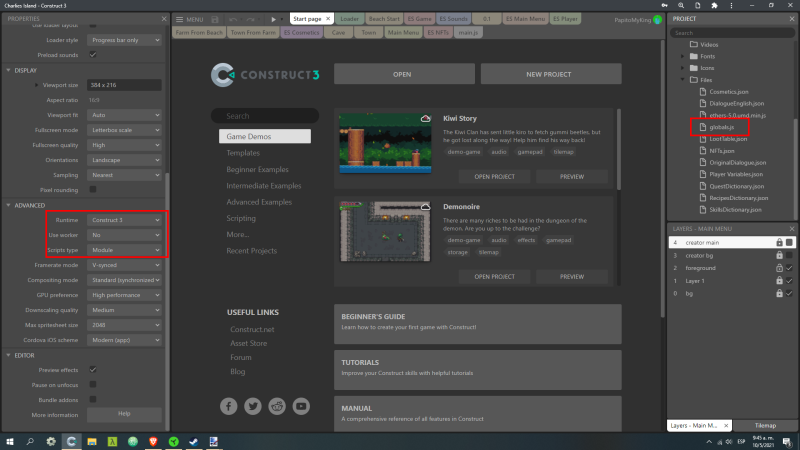Viewport: 800px width, 450px height.
Task: Click the Videos folder icon
Action: point(694,44)
